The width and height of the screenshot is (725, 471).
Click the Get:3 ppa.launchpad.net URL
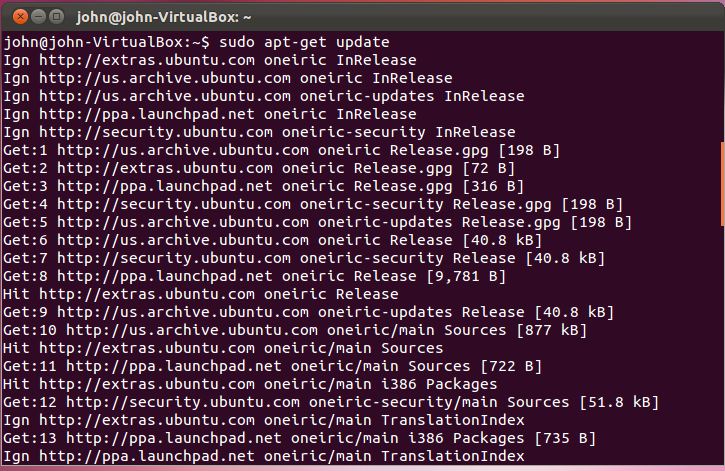pos(165,186)
